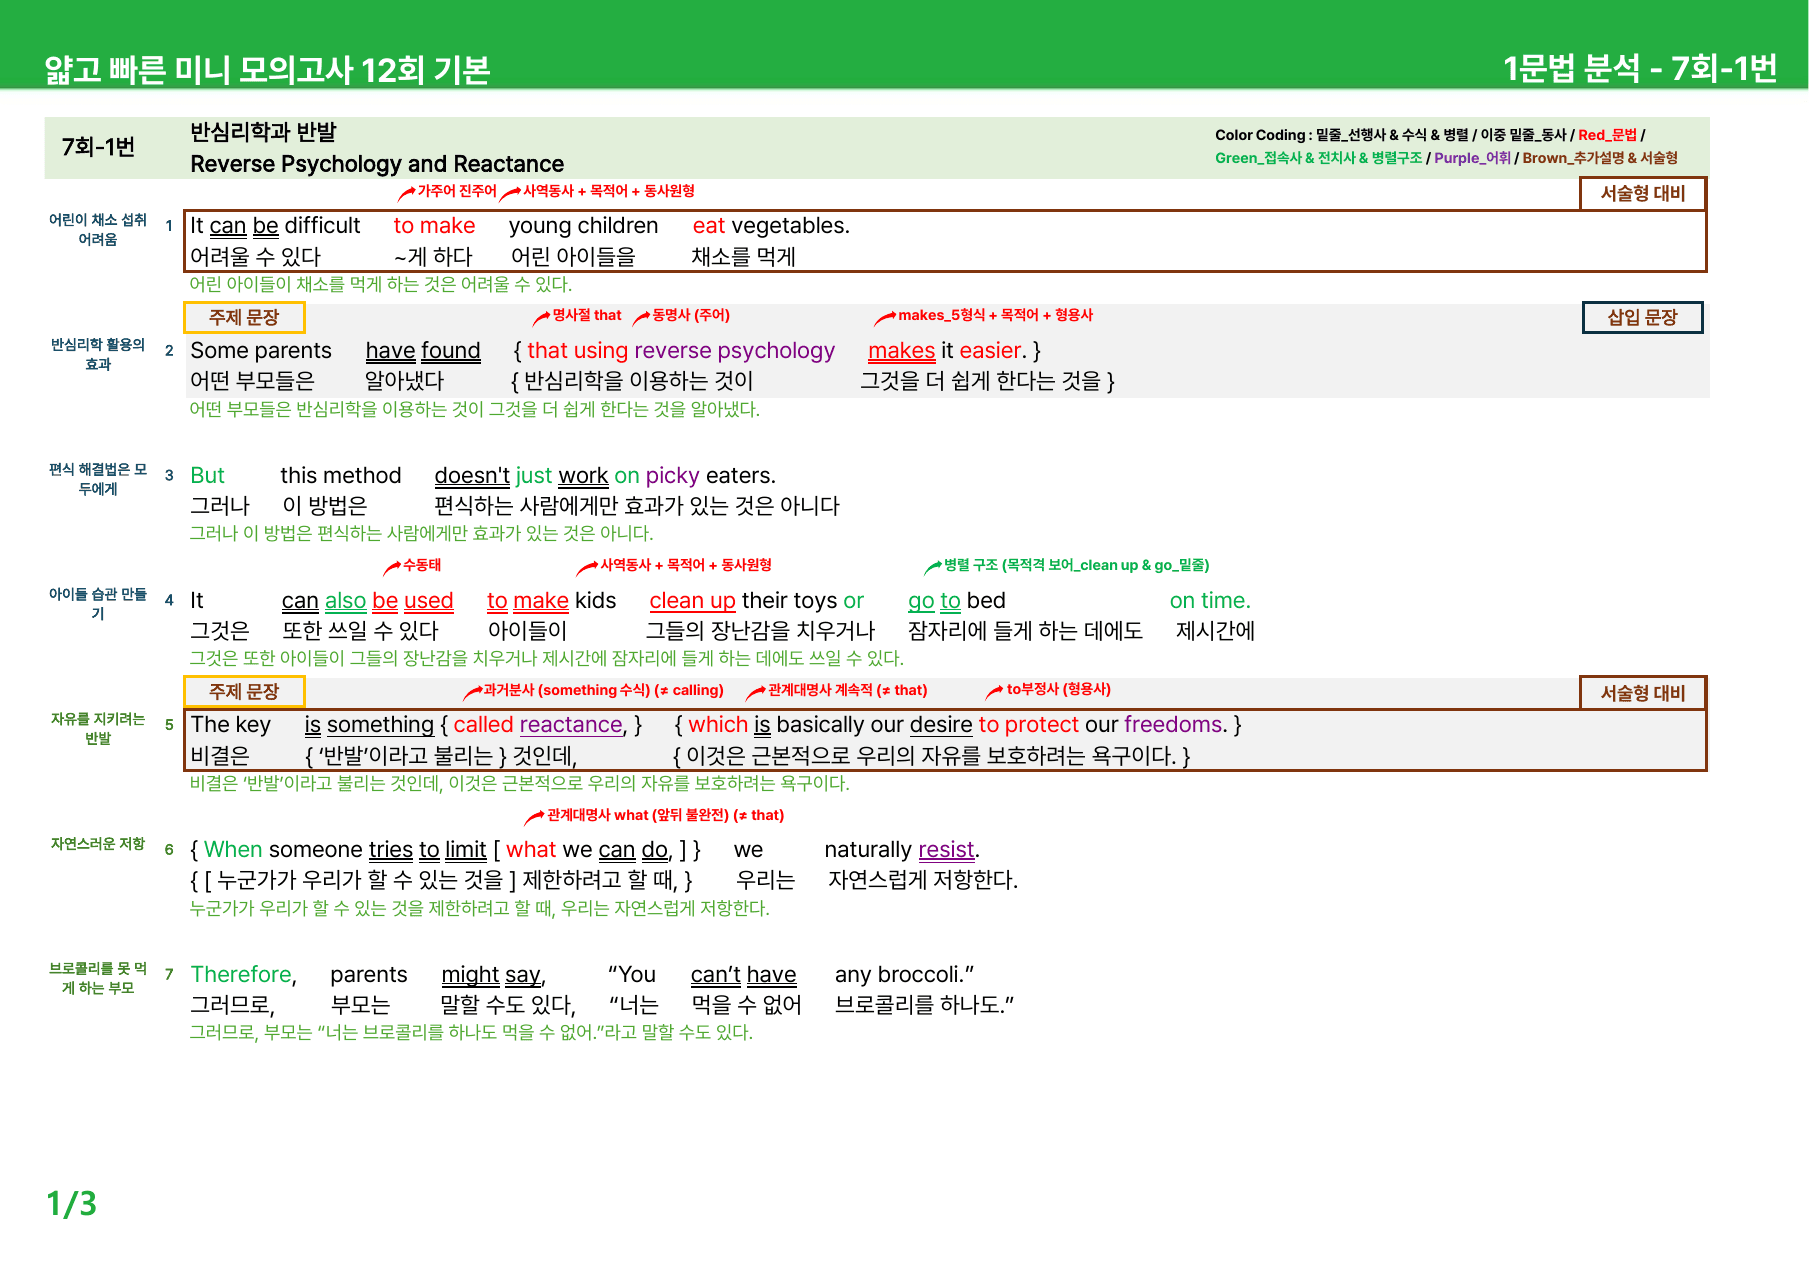The width and height of the screenshot is (1809, 1279).
Task: Click the side label '반심리학 활용의 효과'
Action: tap(98, 355)
